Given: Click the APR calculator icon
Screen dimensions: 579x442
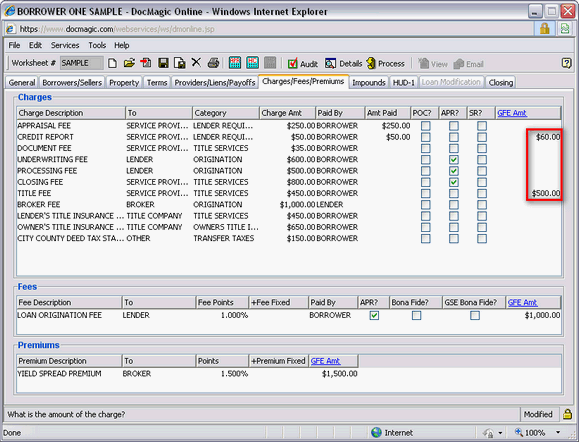Looking at the screenshot, I should coord(234,63).
